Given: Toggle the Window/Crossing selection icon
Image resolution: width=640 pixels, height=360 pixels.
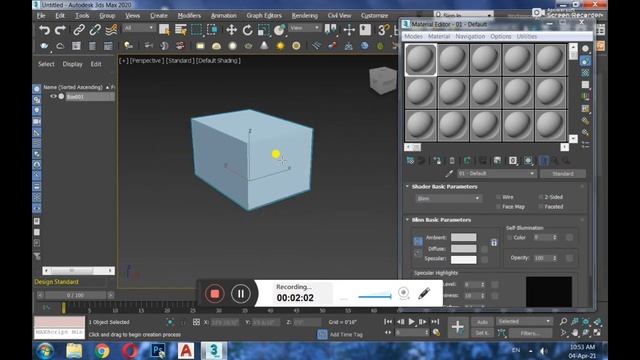Looking at the screenshot, I should [212, 30].
